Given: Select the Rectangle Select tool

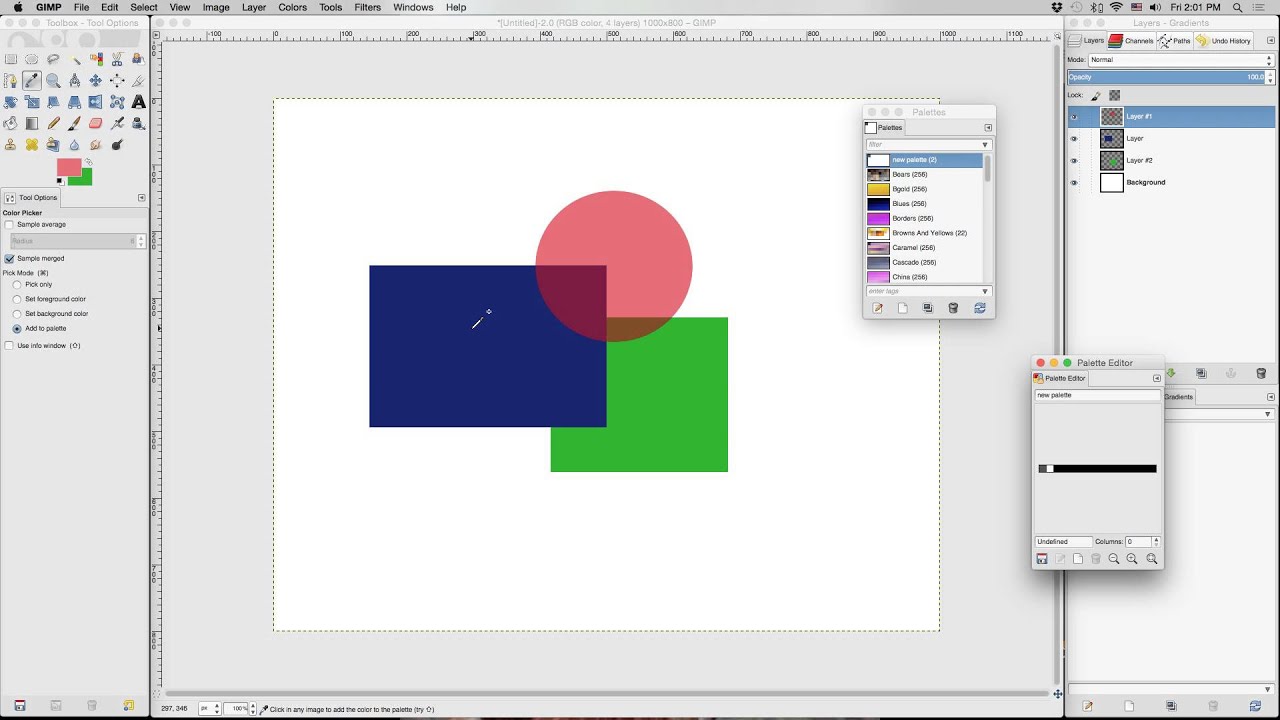Looking at the screenshot, I should 10,59.
